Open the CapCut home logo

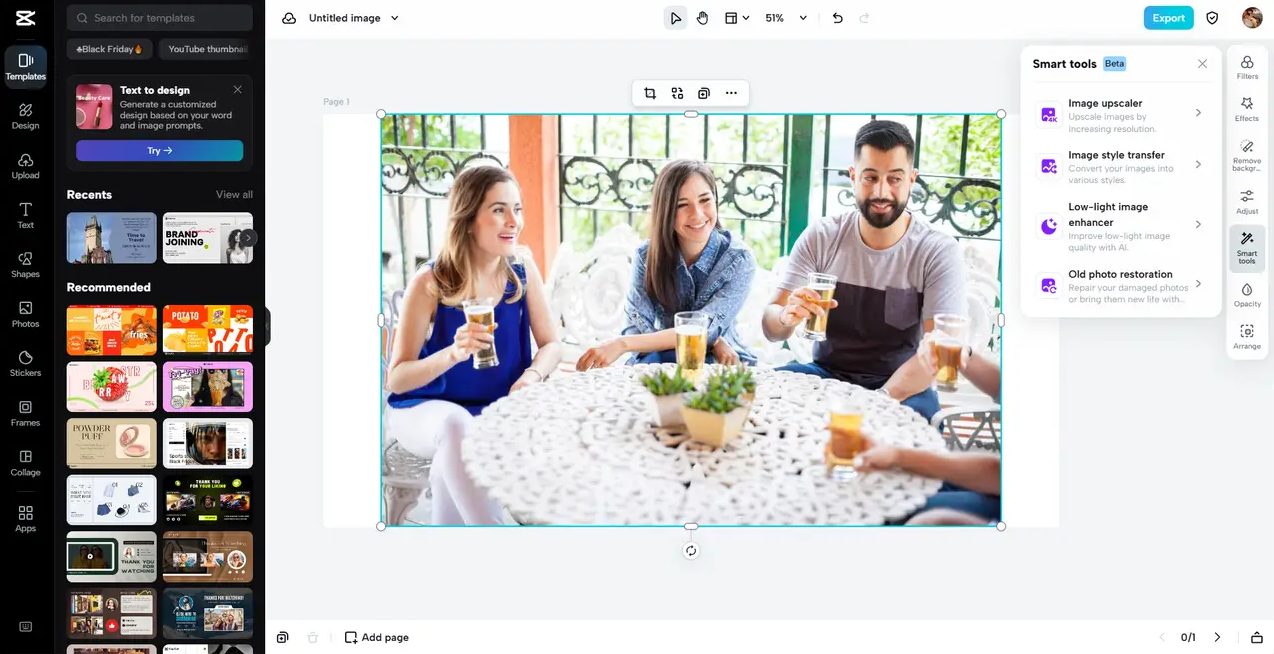25,17
